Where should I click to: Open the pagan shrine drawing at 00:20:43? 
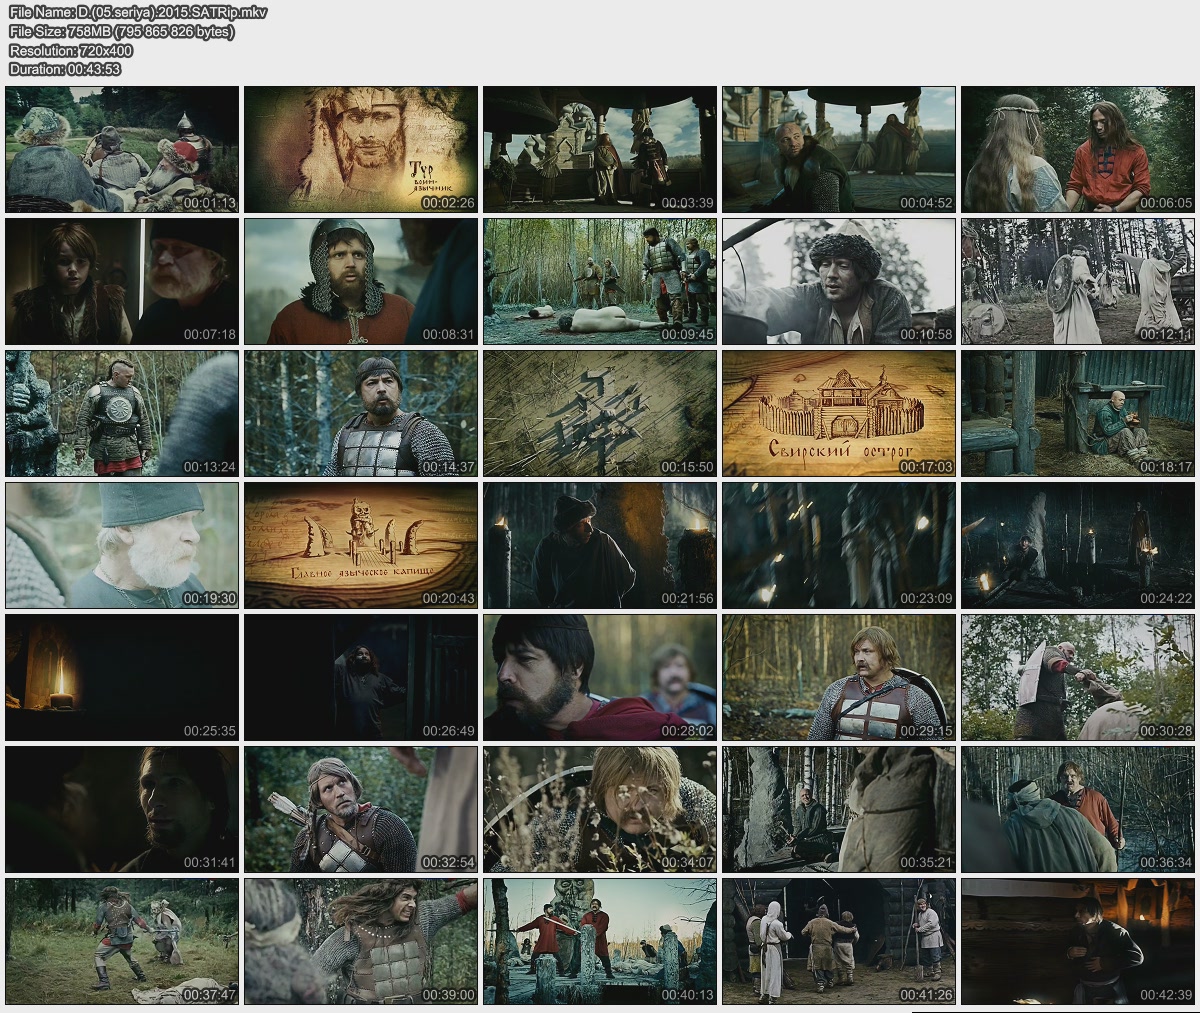(361, 545)
